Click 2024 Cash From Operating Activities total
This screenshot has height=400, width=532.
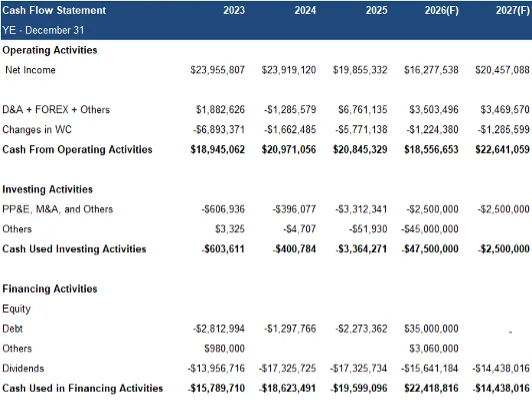tap(289, 150)
